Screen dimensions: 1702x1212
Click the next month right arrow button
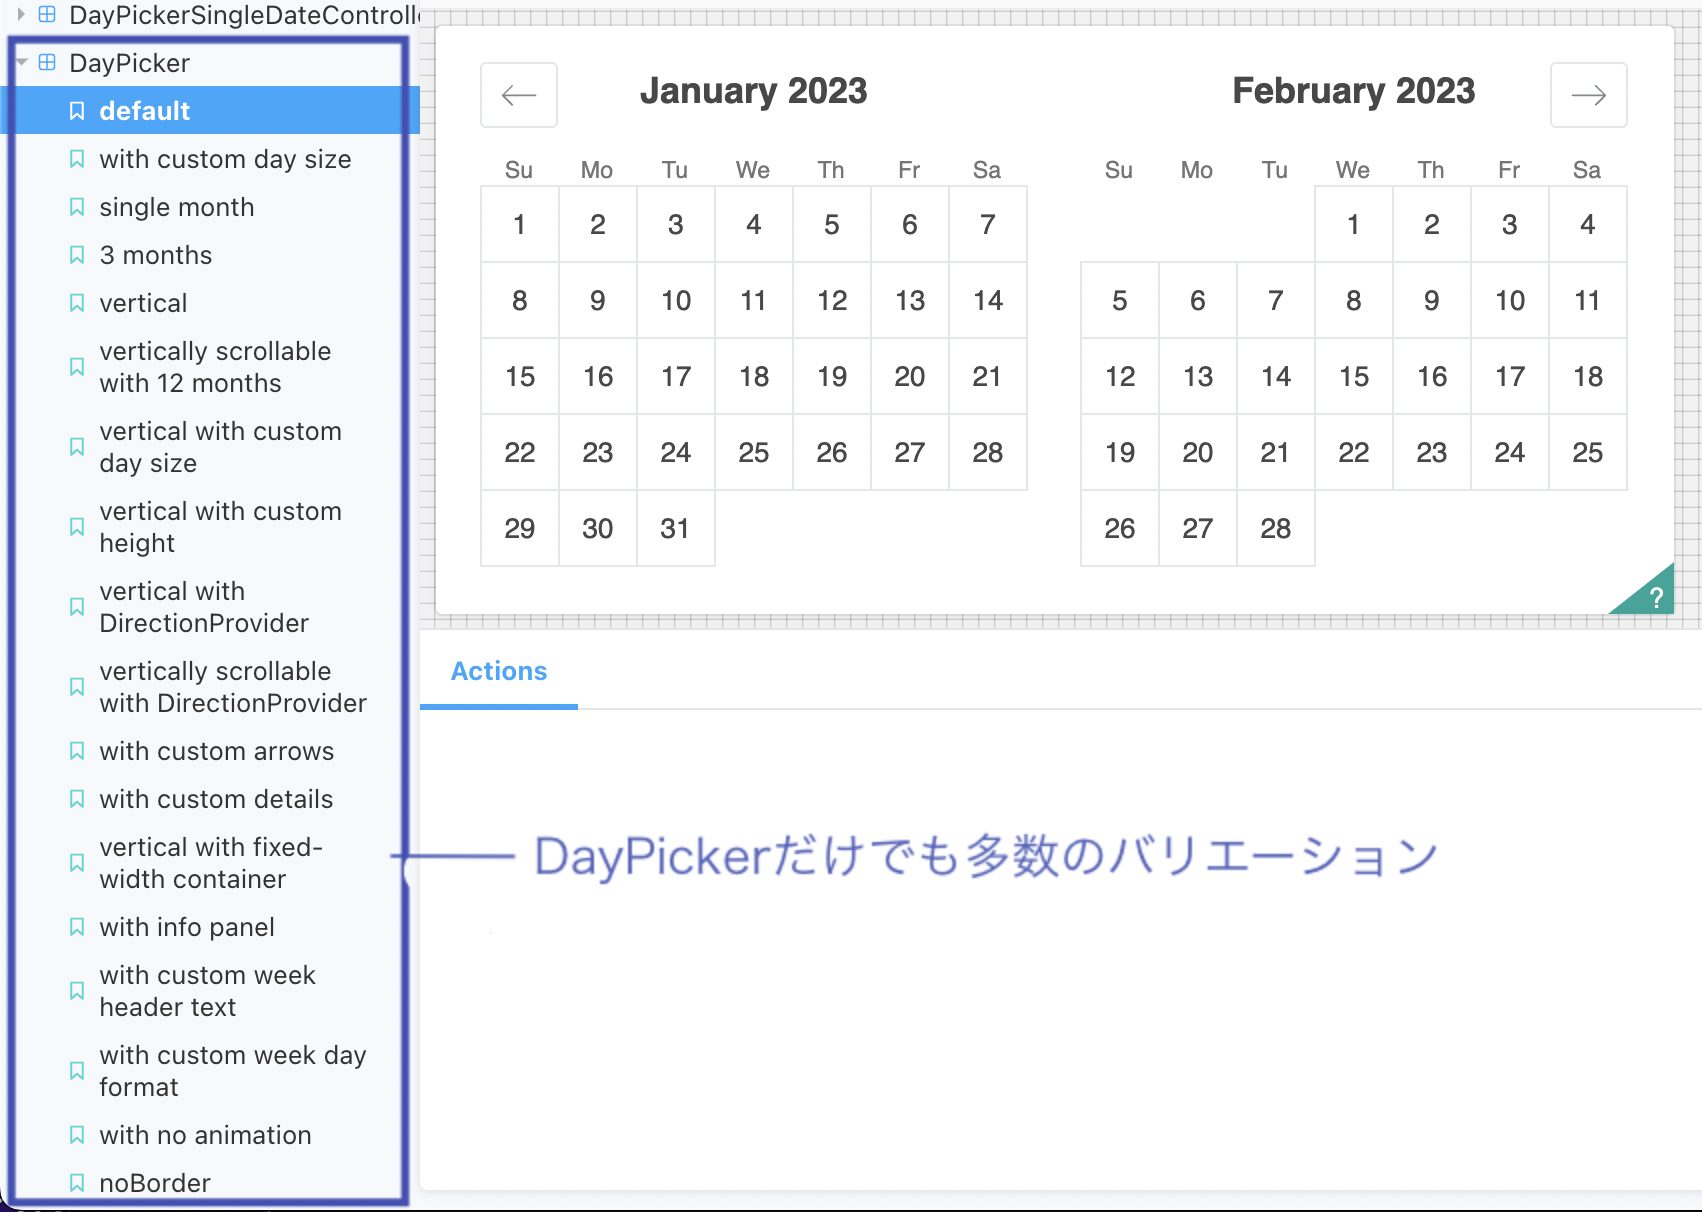pos(1588,95)
